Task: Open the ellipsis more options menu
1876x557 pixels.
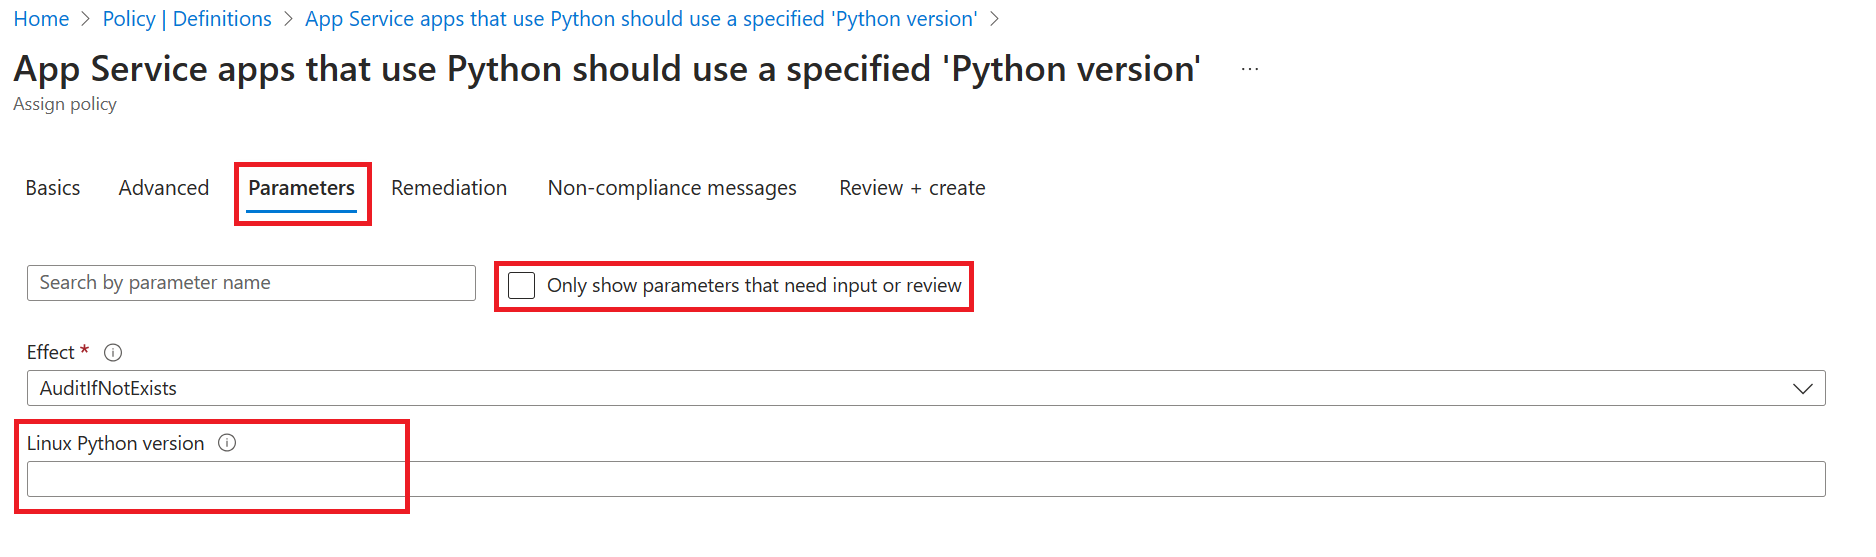Action: click(1249, 69)
